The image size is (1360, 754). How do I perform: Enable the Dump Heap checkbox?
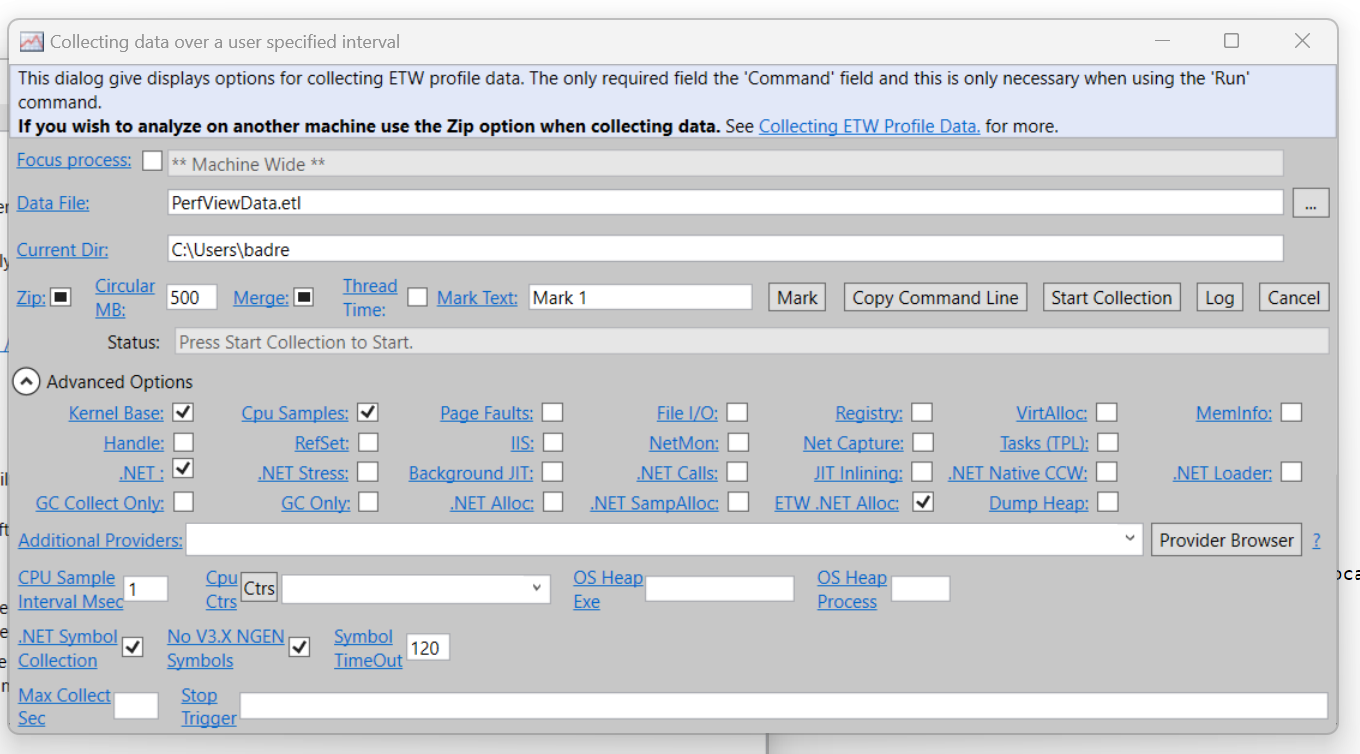(x=1107, y=502)
